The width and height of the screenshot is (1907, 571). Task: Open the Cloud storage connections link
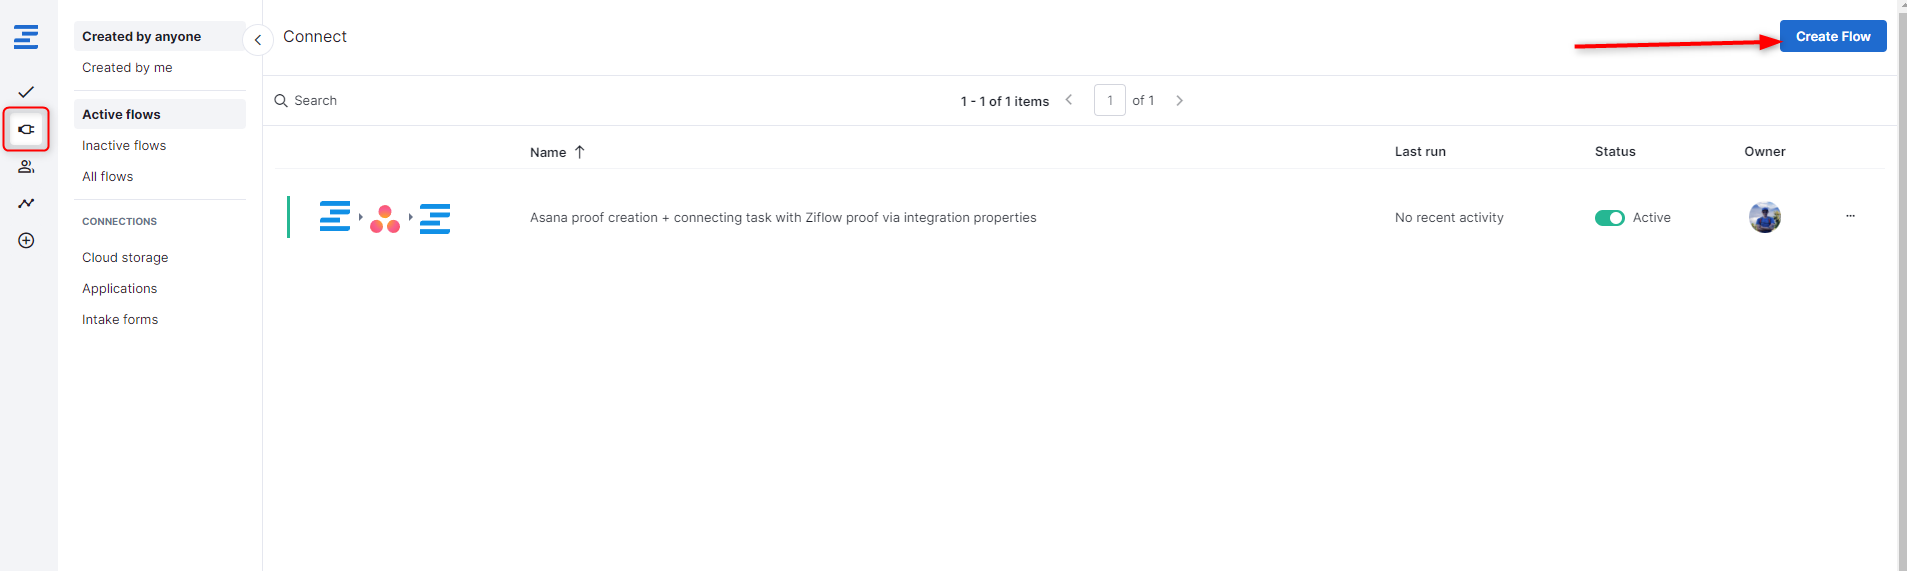(x=125, y=258)
